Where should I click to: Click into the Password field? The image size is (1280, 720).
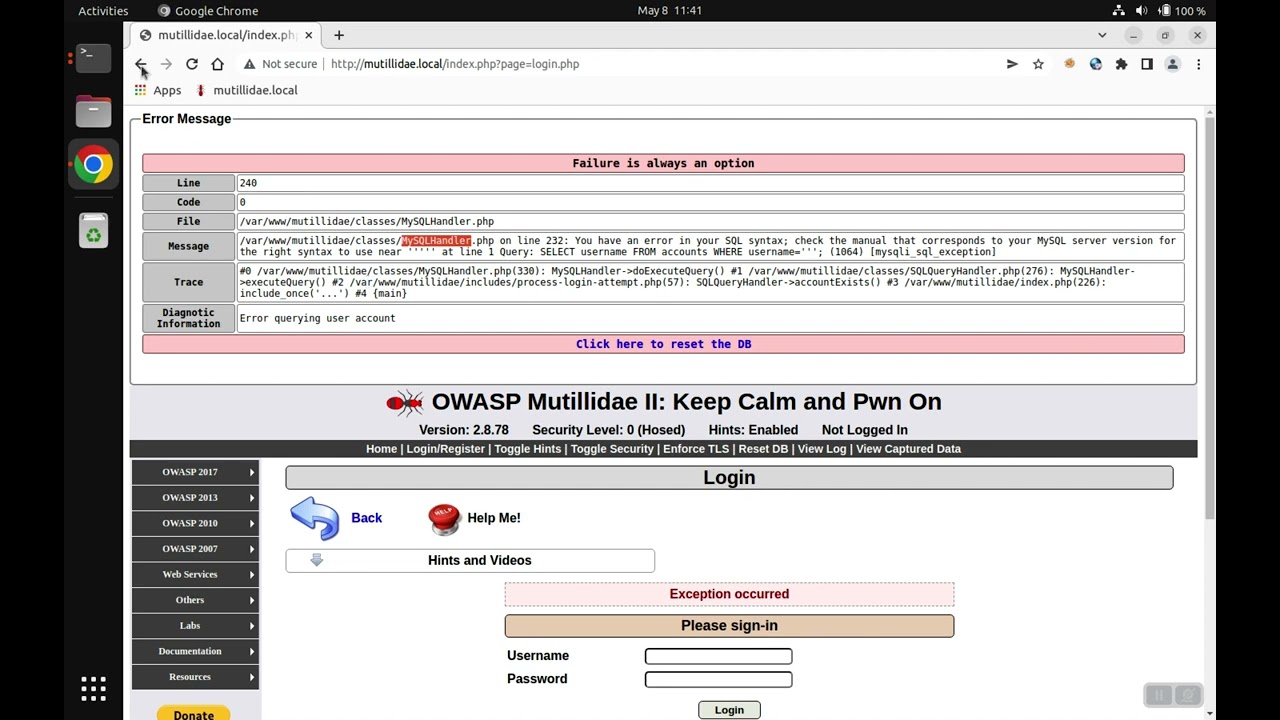pyautogui.click(x=718, y=679)
